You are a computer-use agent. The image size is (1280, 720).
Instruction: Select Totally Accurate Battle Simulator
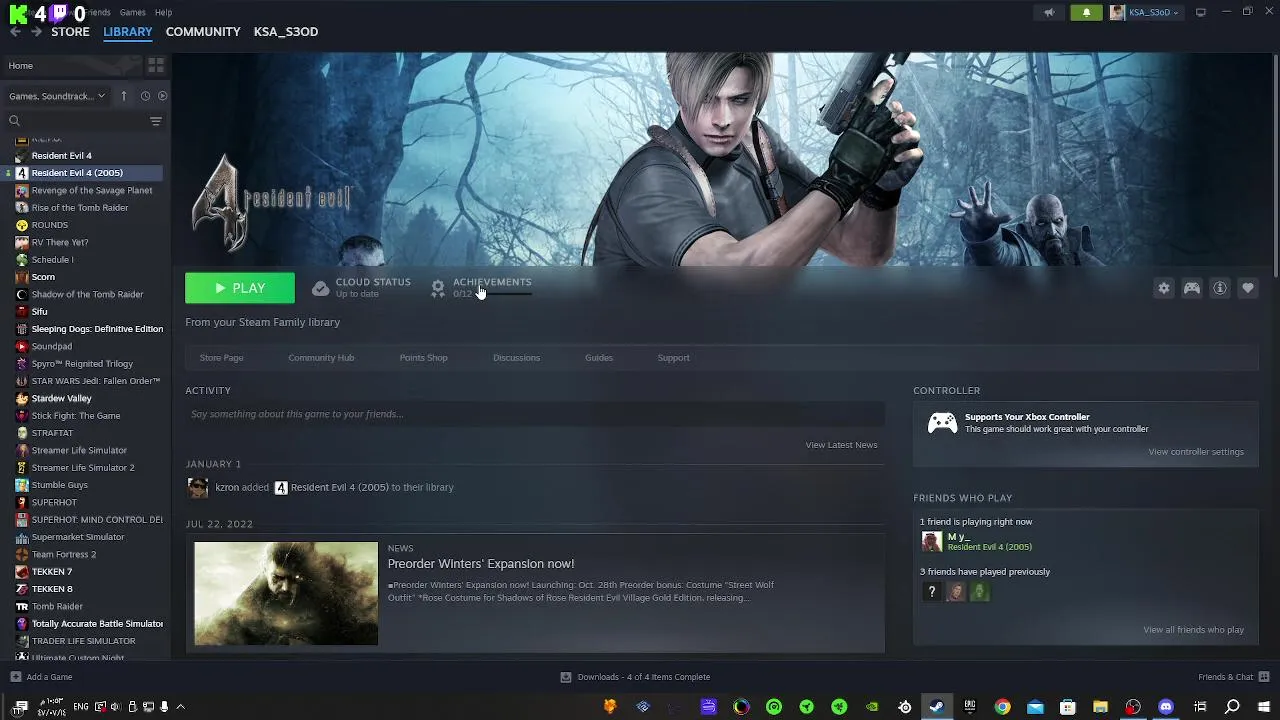97,624
